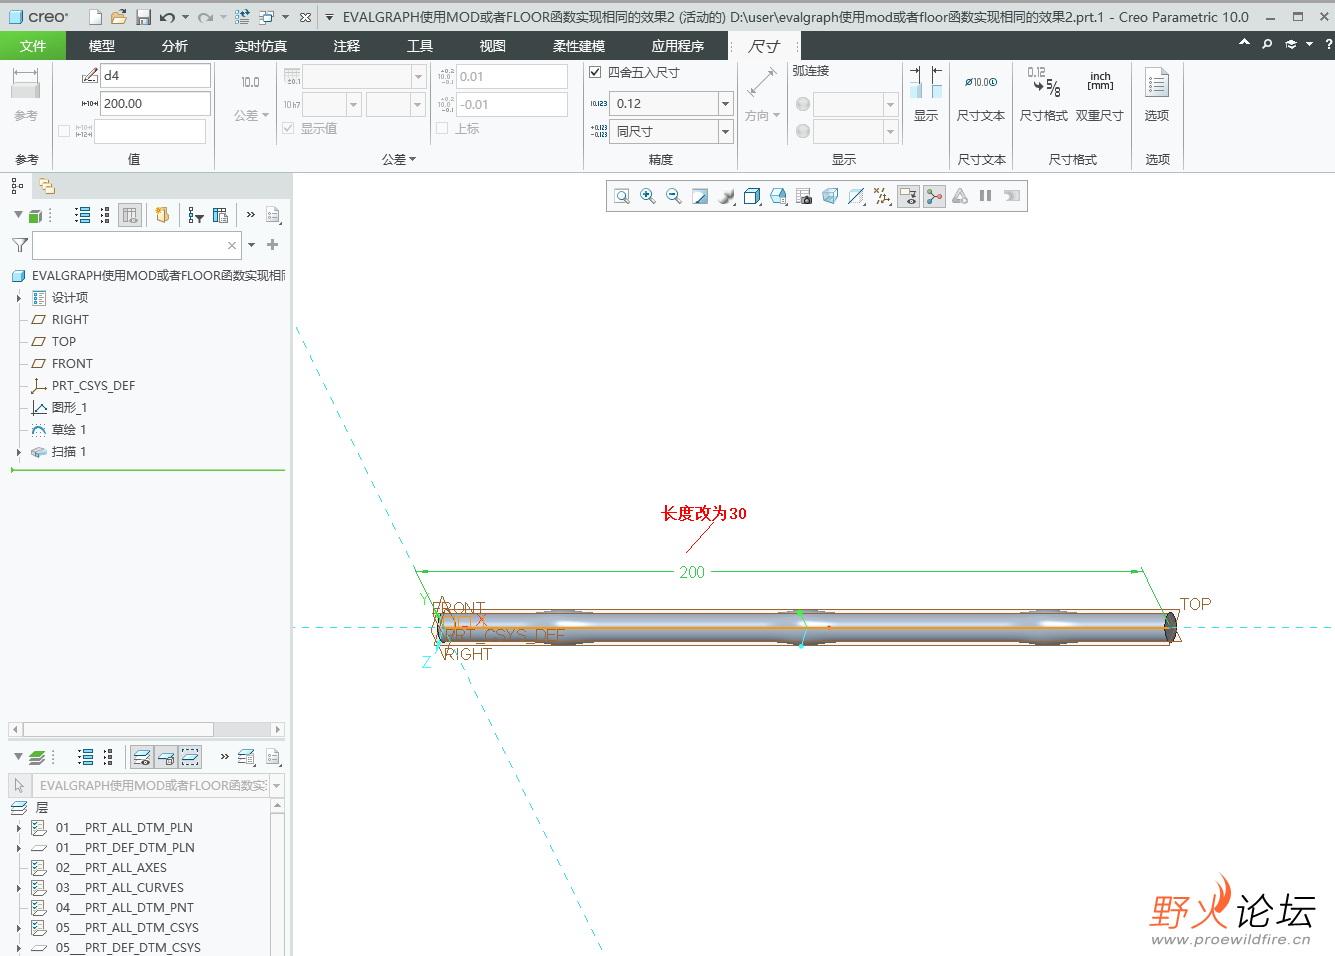This screenshot has height=956, width=1335.
Task: Toggle the 显示值 checkbox
Action: point(288,128)
